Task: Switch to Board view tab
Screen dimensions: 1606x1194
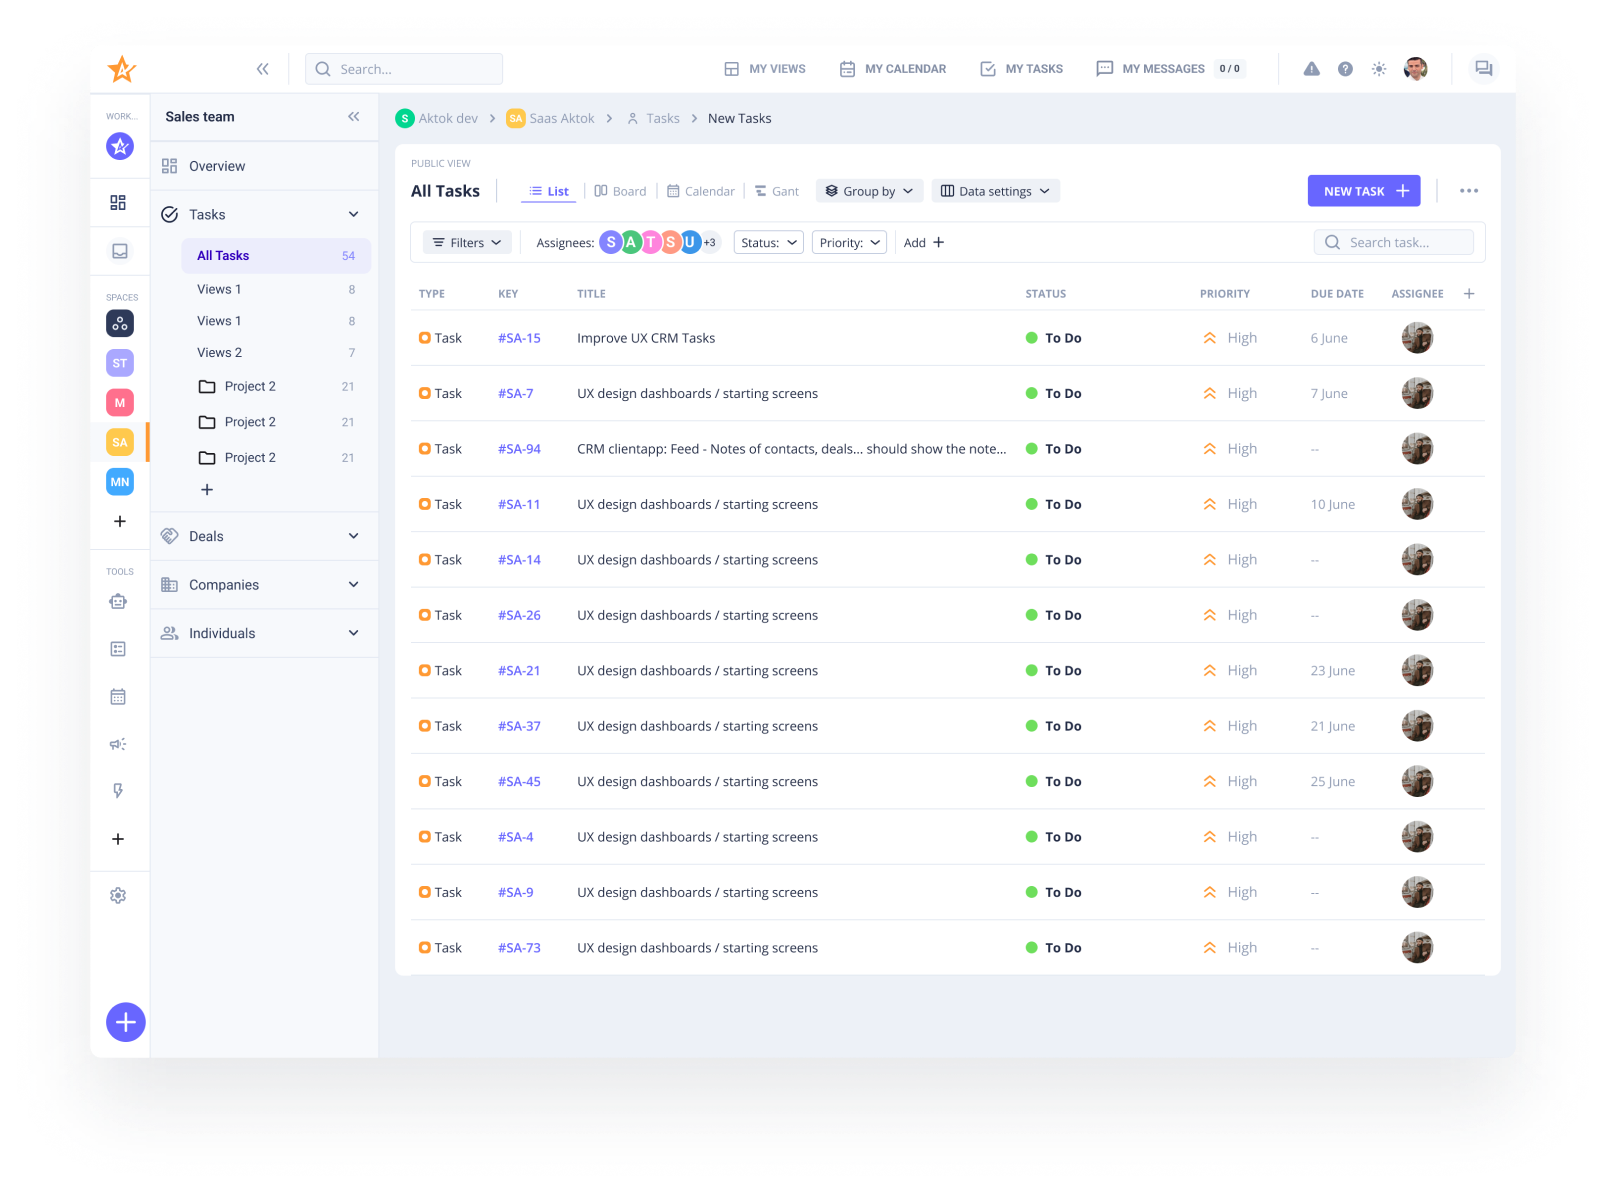Action: (x=620, y=190)
